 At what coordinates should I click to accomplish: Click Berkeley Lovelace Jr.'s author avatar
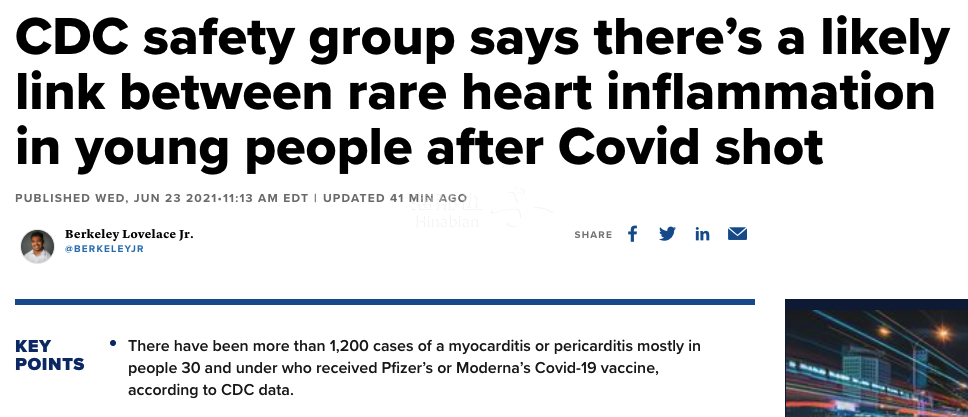coord(37,245)
